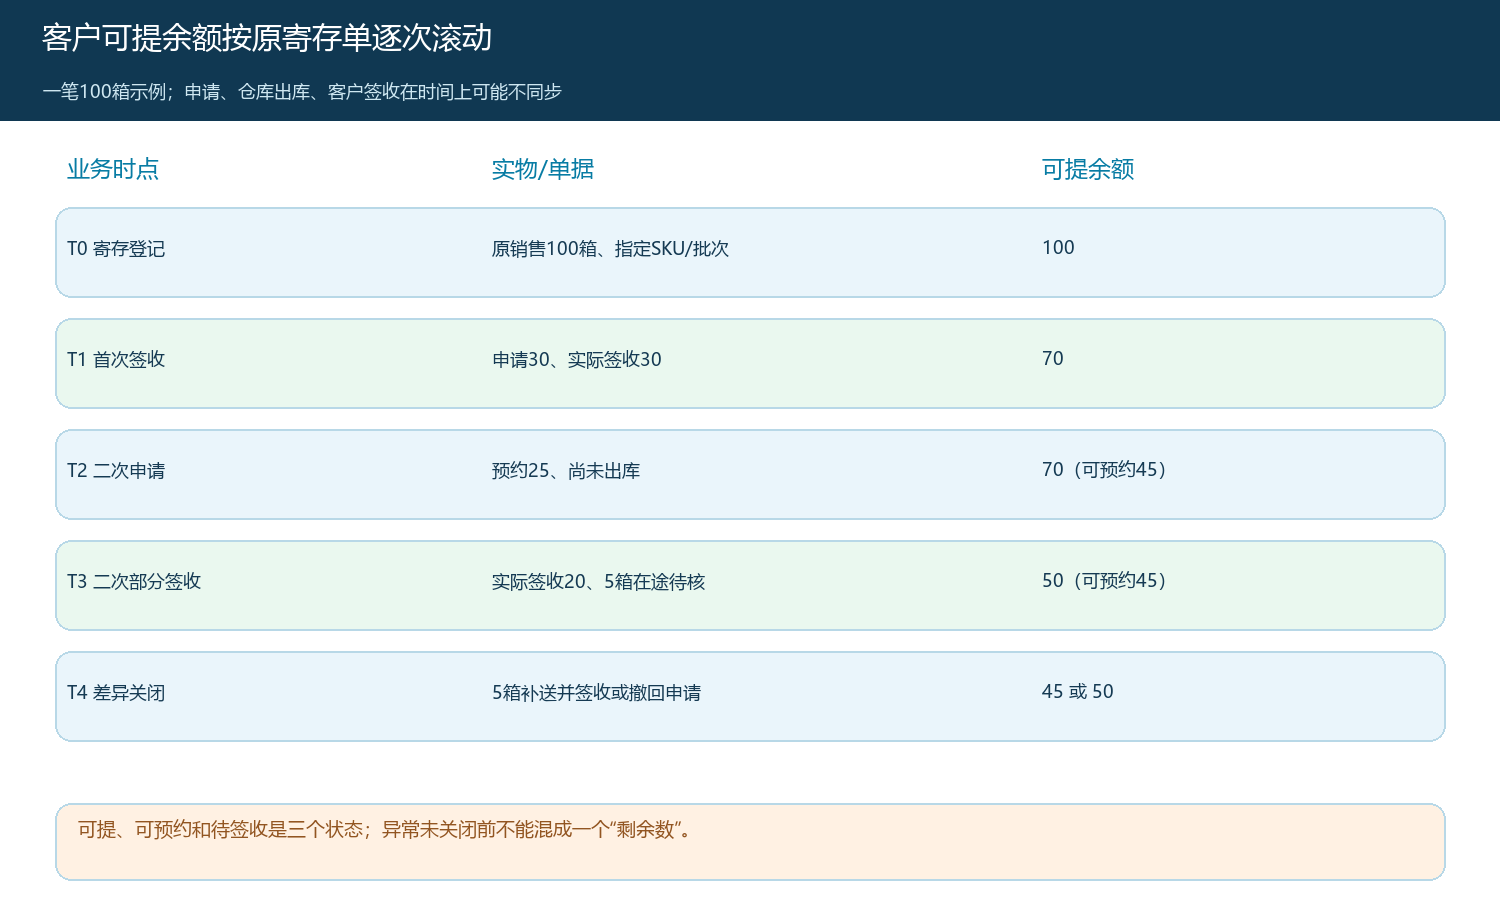1500x900 pixels.
Task: Click the text 实际签收20、5箱在途待核
Action: click(598, 582)
